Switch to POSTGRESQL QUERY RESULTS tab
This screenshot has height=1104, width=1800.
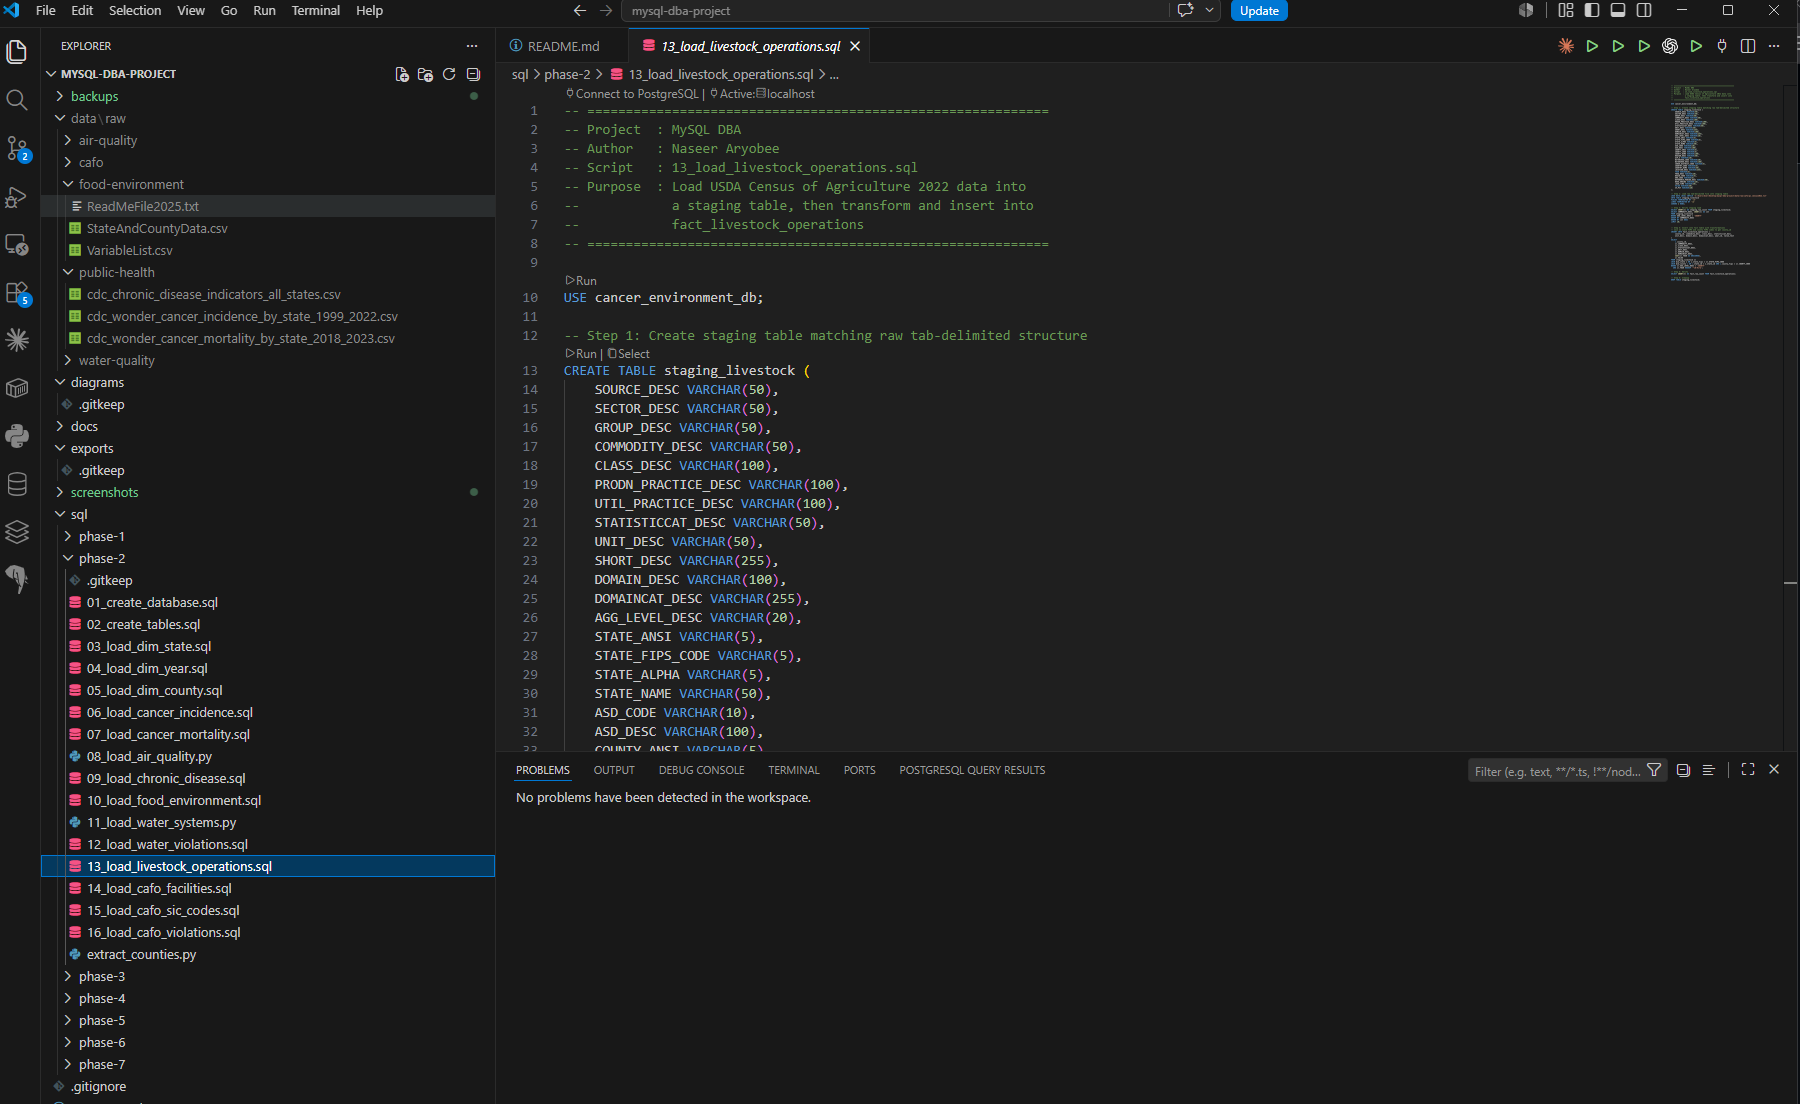click(972, 770)
